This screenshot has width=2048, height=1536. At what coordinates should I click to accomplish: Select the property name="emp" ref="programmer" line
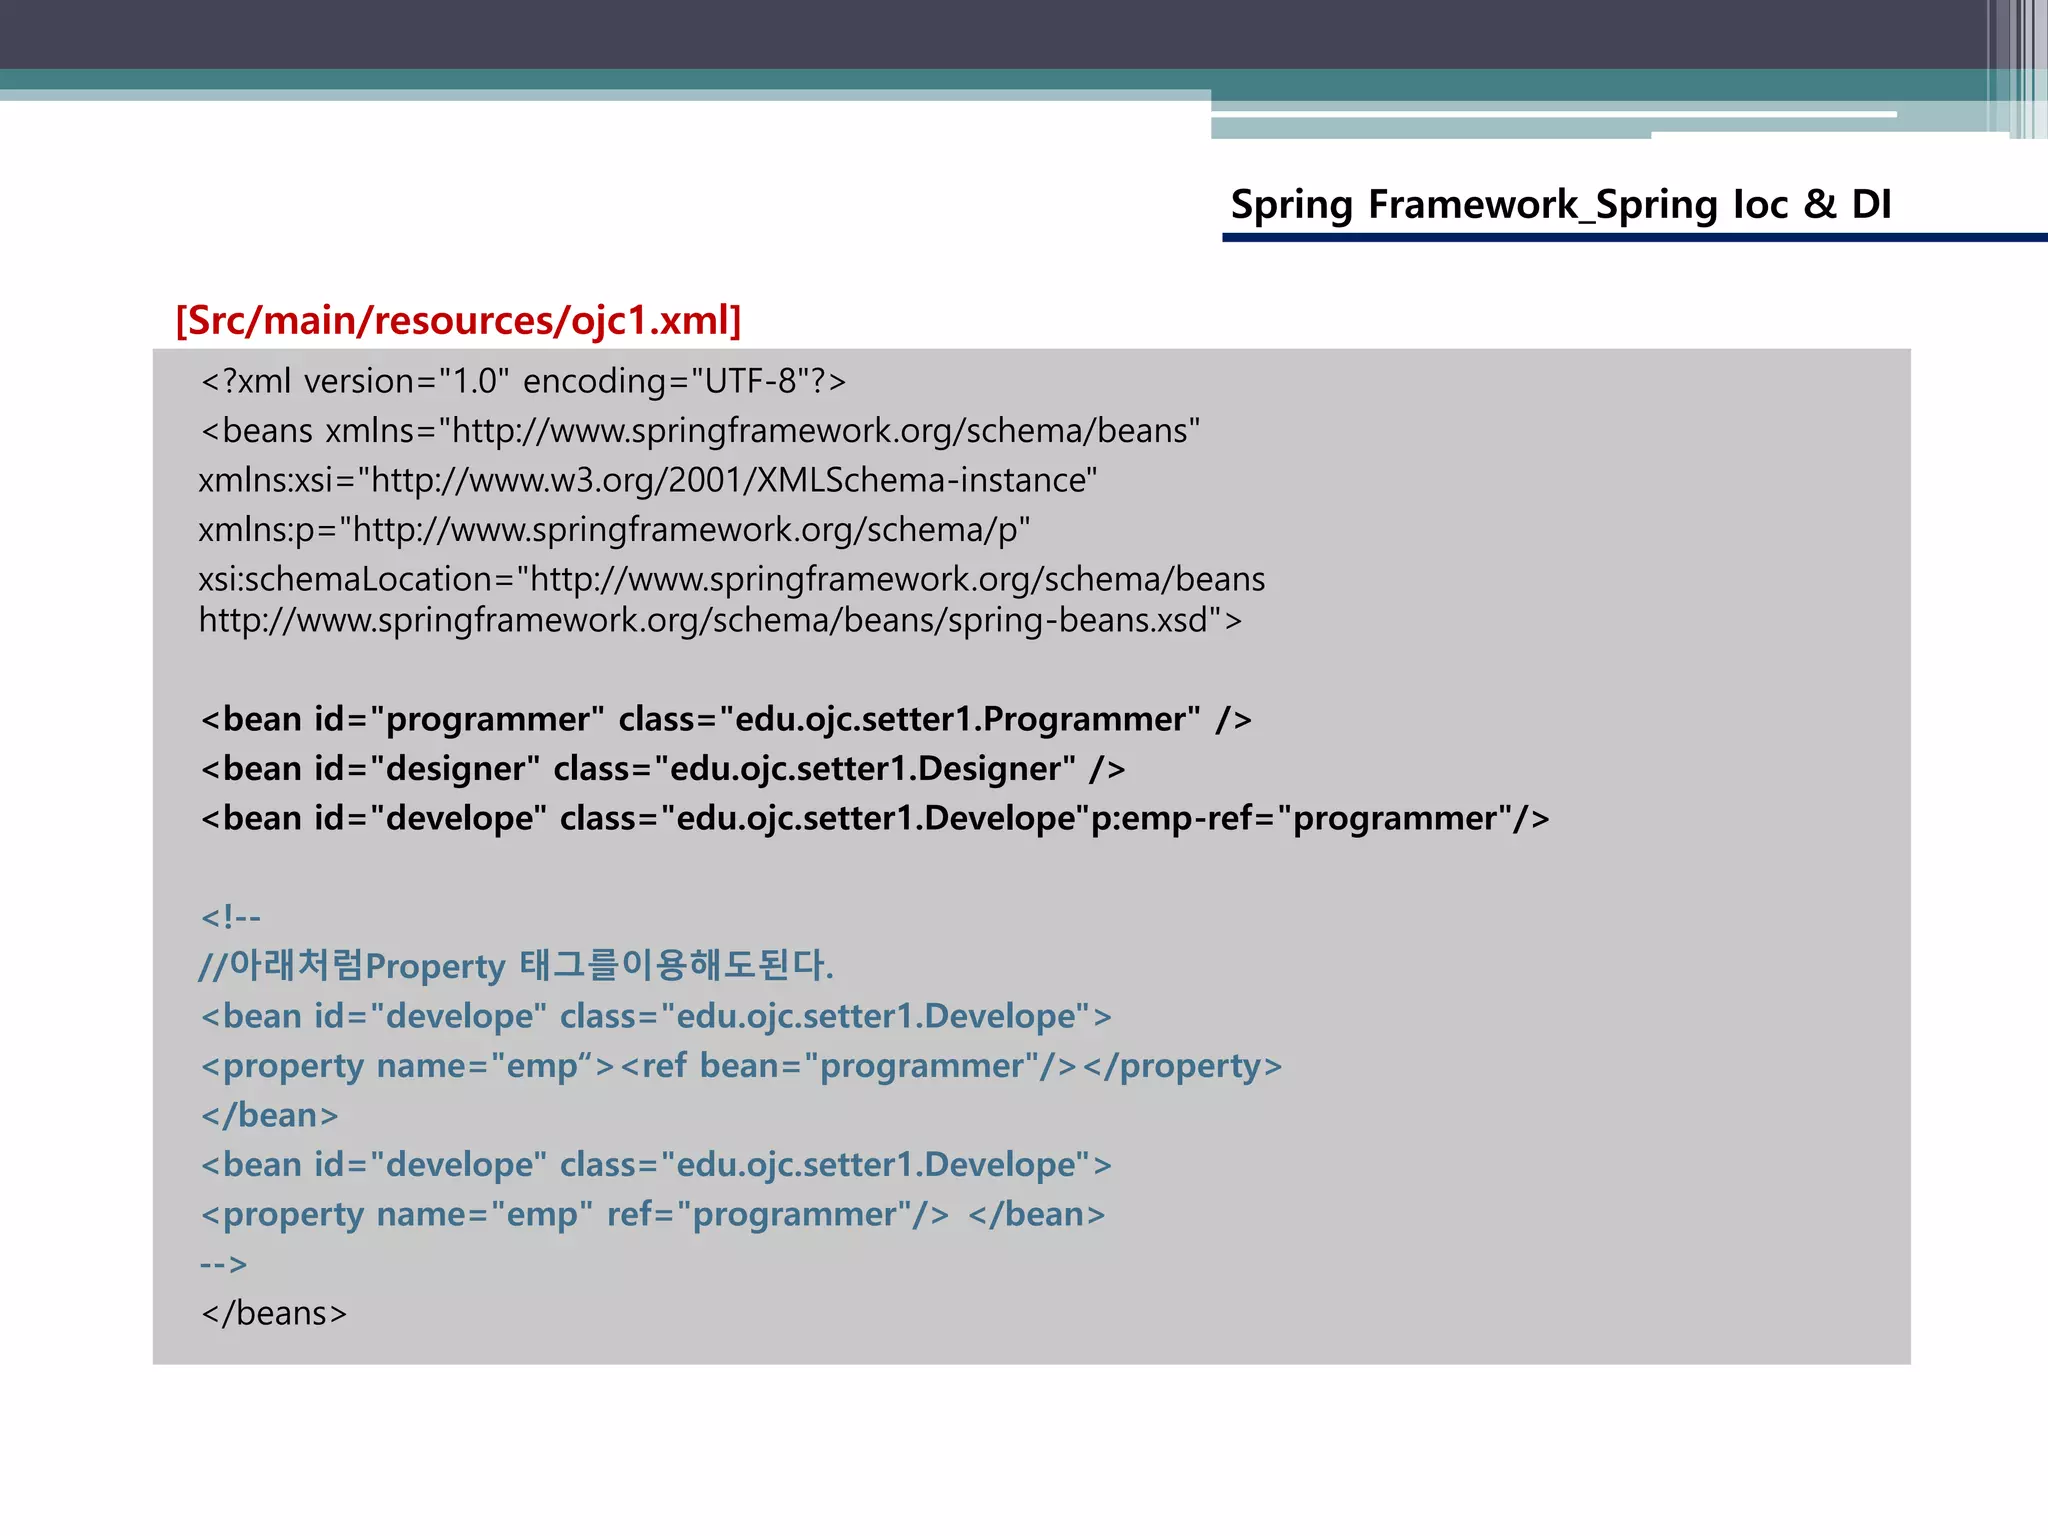pos(653,1215)
